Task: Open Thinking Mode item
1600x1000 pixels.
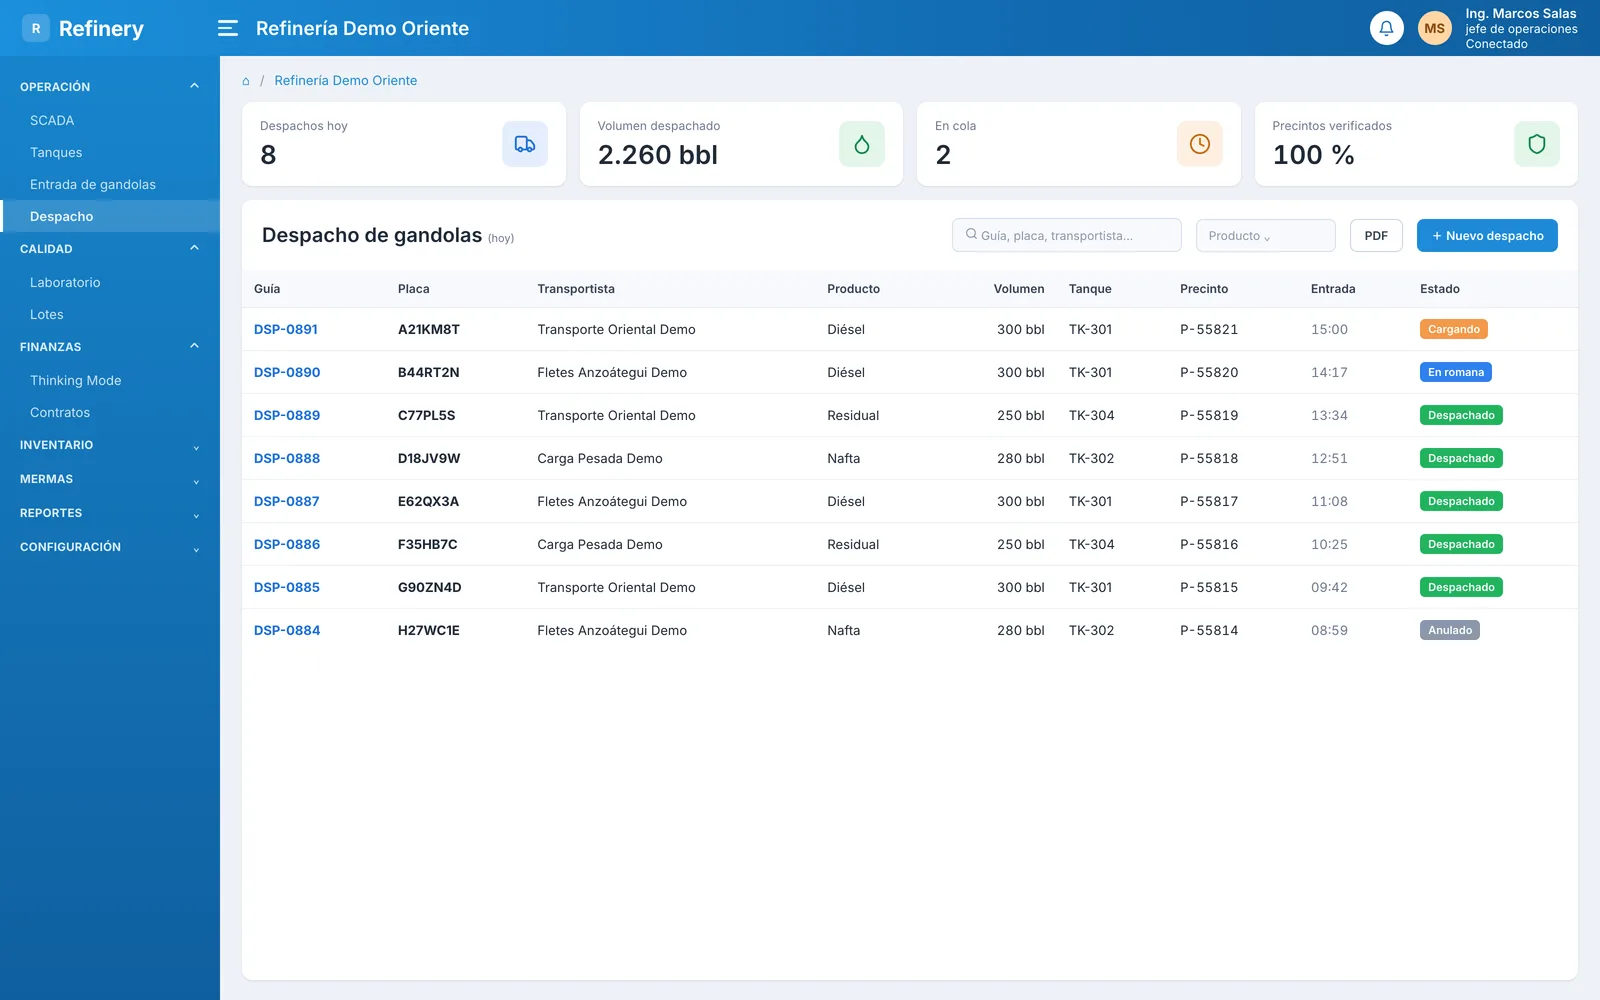Action: [110, 380]
